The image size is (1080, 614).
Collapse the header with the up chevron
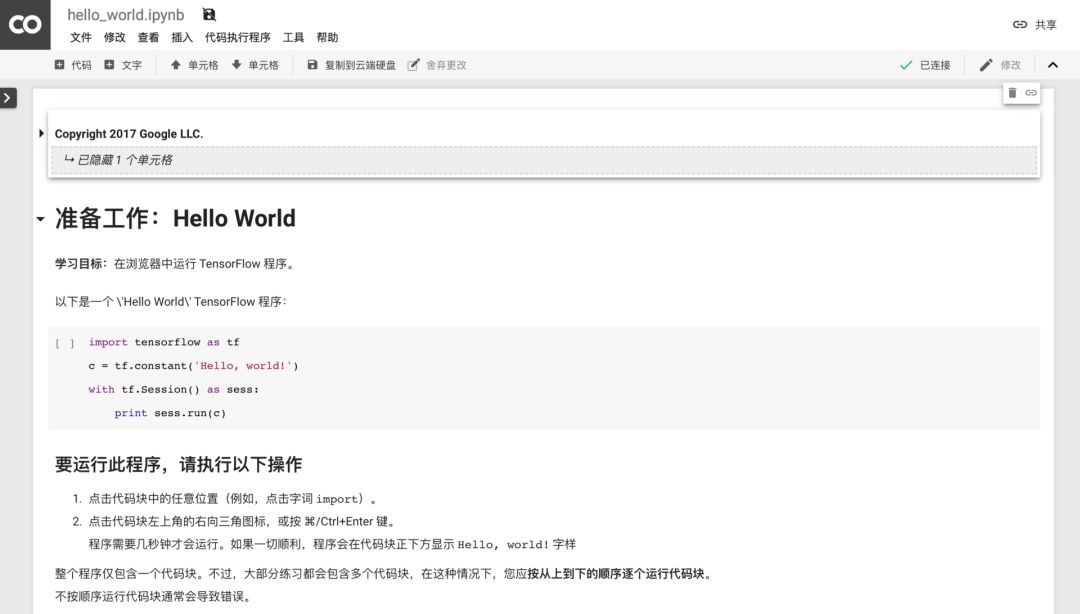(x=1052, y=65)
